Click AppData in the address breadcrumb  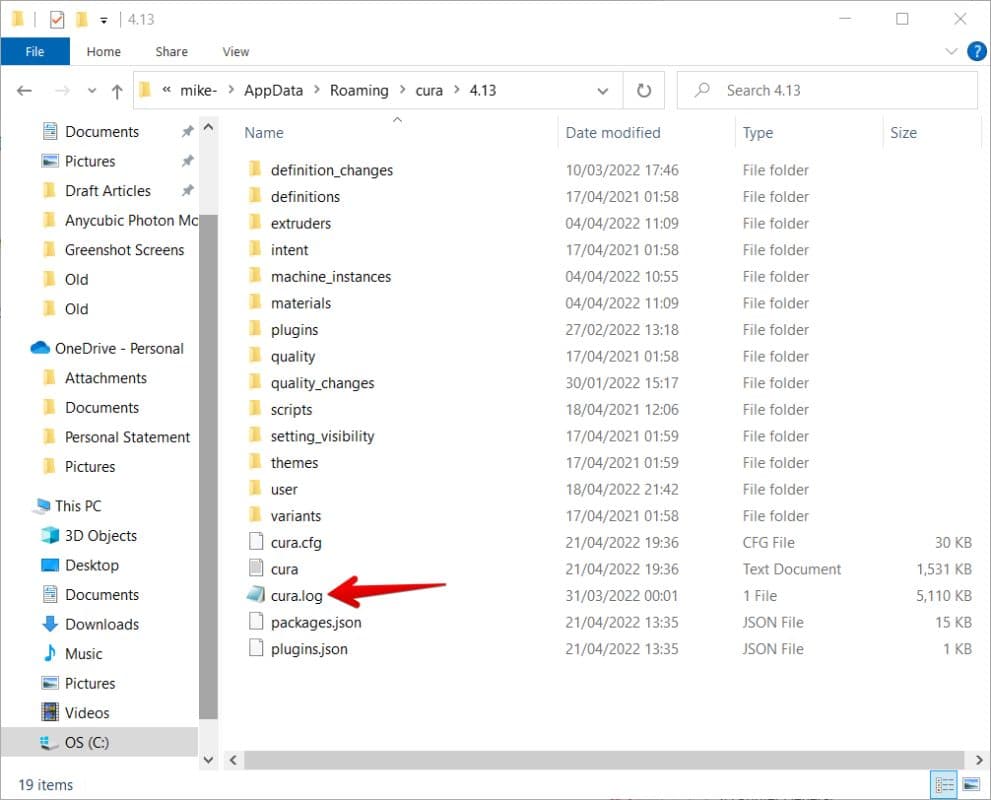coord(273,91)
